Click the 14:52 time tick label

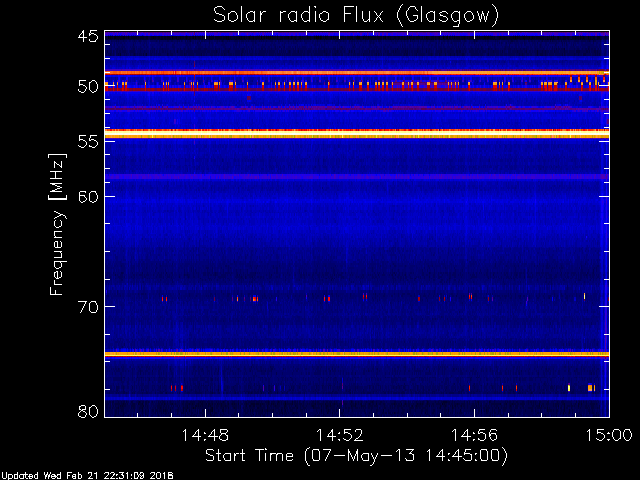tap(340, 435)
